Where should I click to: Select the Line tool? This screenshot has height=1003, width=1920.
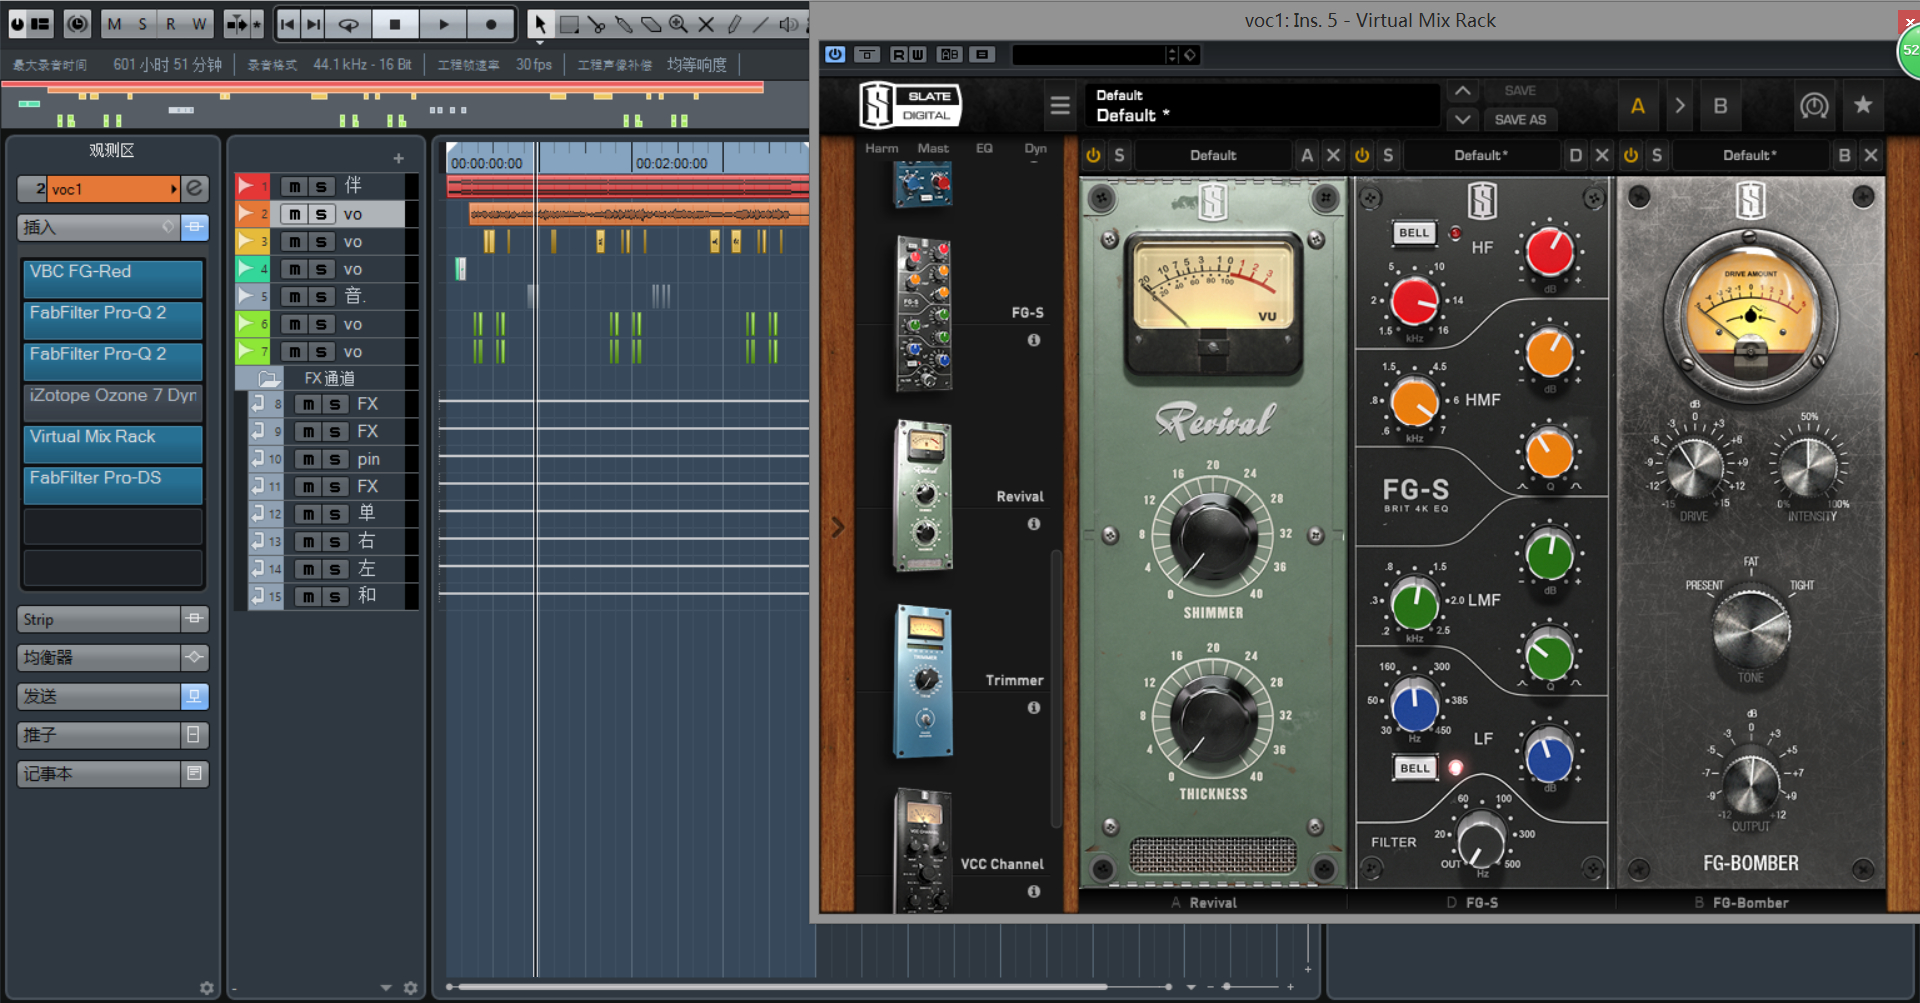pyautogui.click(x=760, y=24)
